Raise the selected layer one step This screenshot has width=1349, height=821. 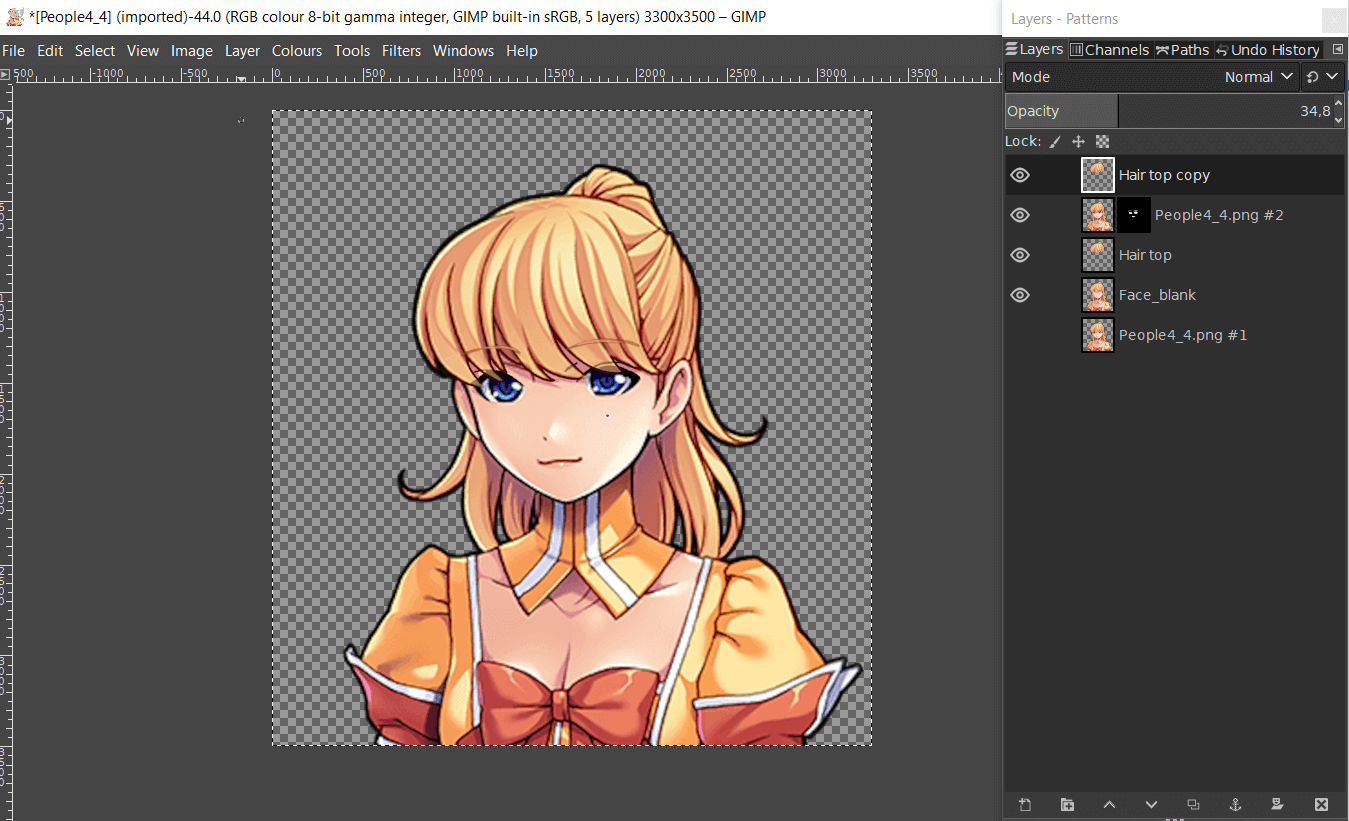(1109, 804)
